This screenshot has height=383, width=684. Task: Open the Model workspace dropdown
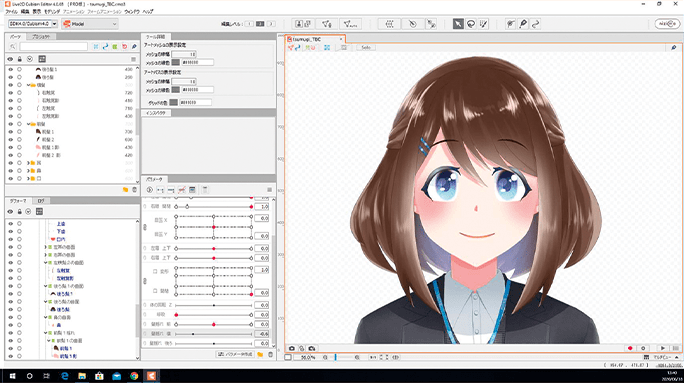point(90,24)
